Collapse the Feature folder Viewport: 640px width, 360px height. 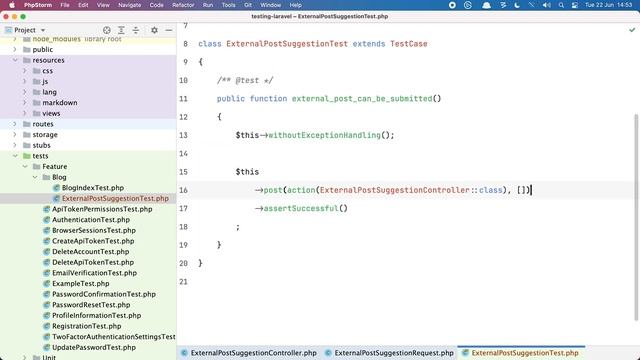[25, 167]
